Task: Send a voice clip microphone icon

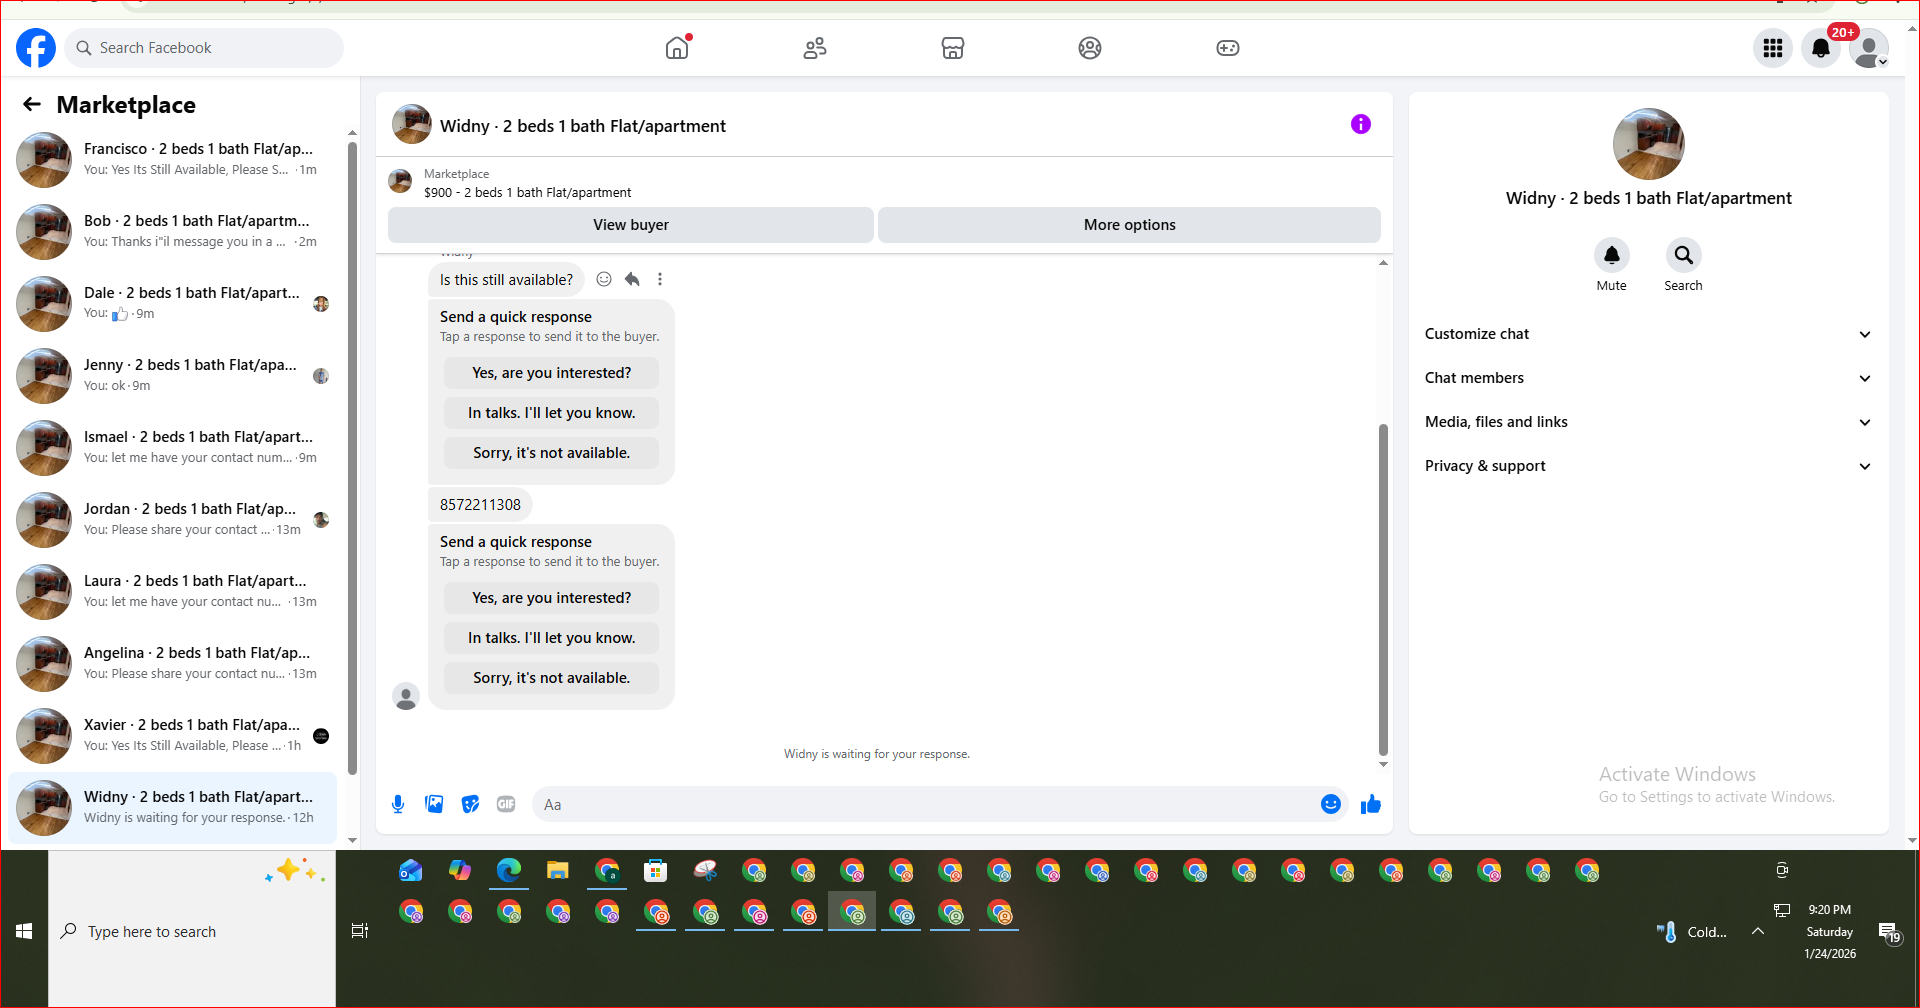Action: click(x=398, y=804)
